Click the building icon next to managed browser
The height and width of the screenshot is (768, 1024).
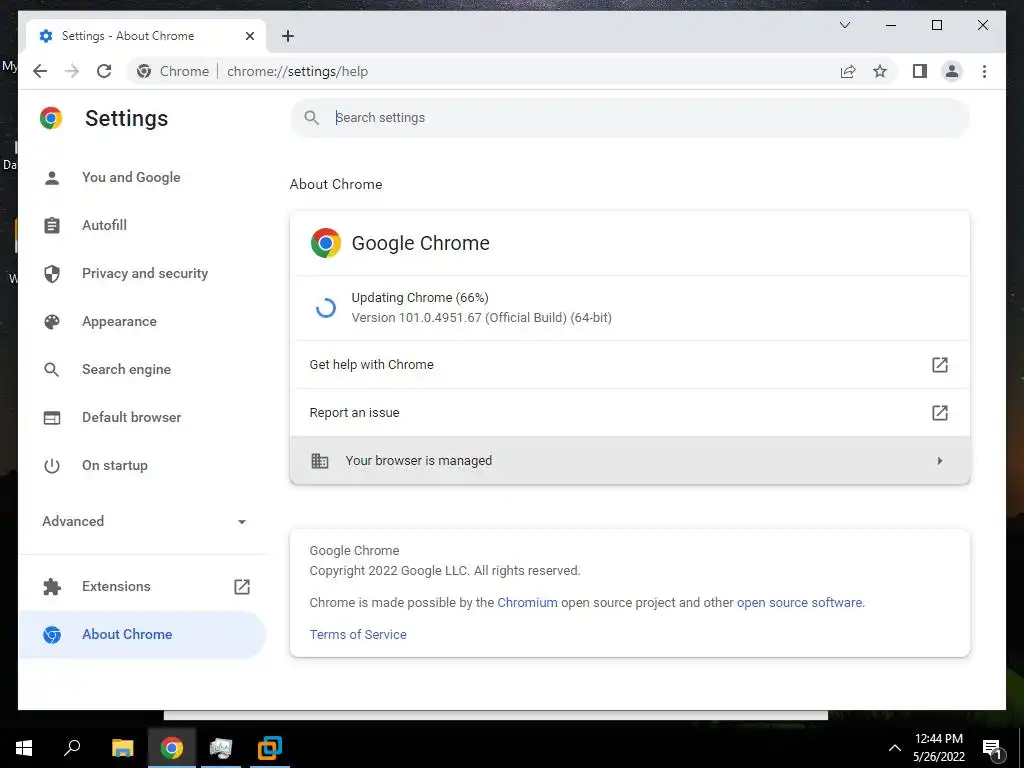(319, 460)
